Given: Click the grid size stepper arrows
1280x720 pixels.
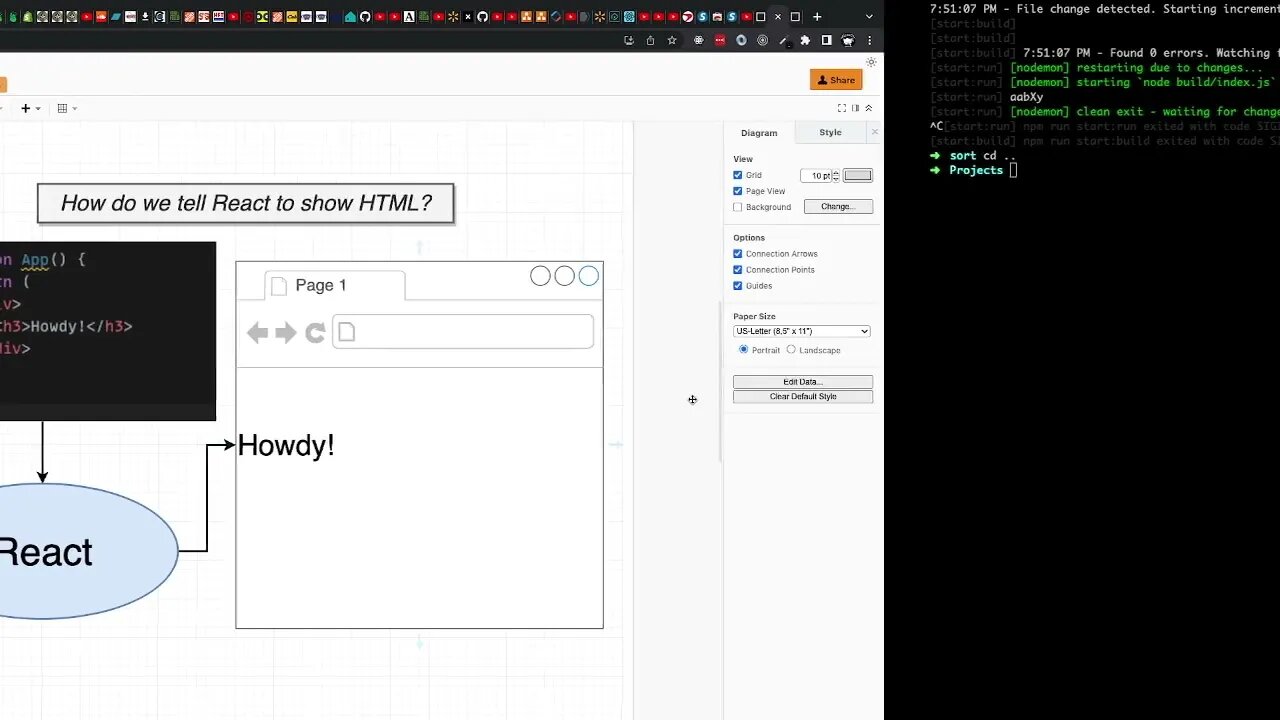Looking at the screenshot, I should 836,175.
